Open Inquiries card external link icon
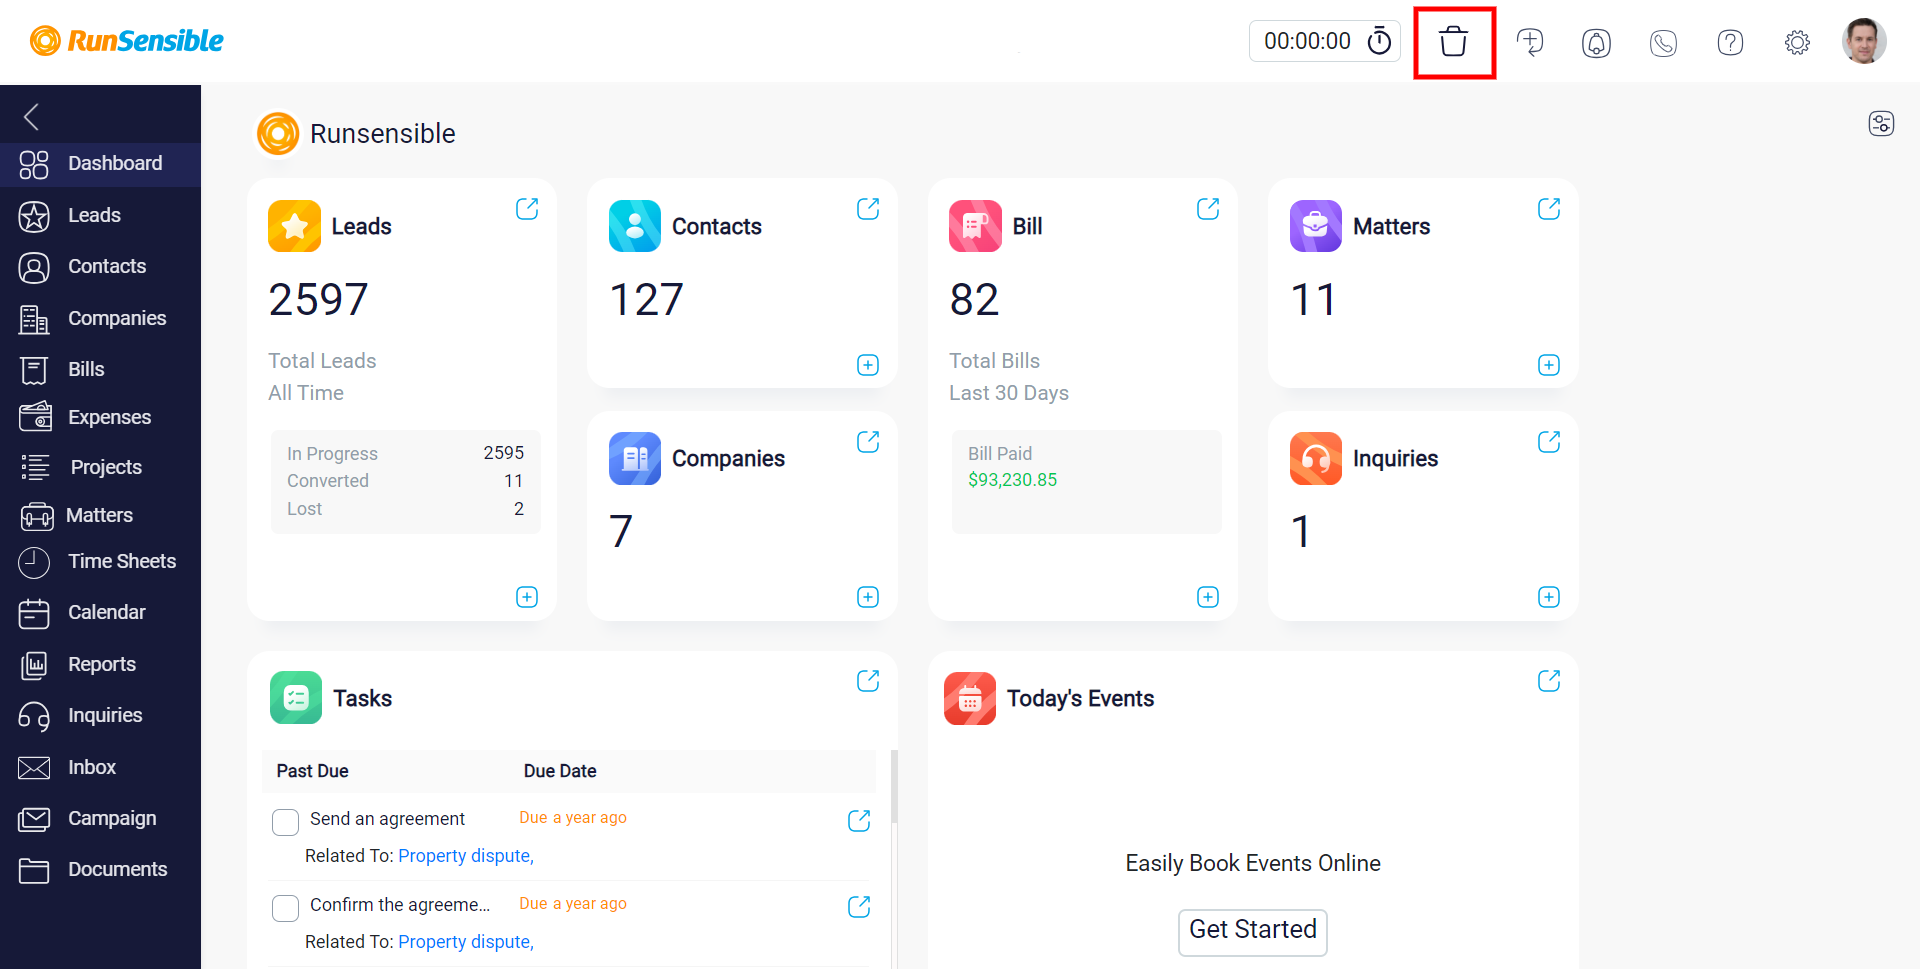Image resolution: width=1920 pixels, height=969 pixels. (1549, 441)
